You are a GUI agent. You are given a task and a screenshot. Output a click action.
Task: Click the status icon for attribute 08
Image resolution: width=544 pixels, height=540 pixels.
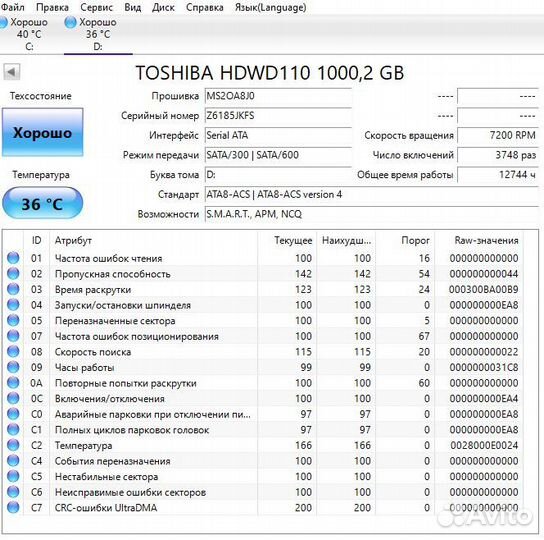pos(13,352)
